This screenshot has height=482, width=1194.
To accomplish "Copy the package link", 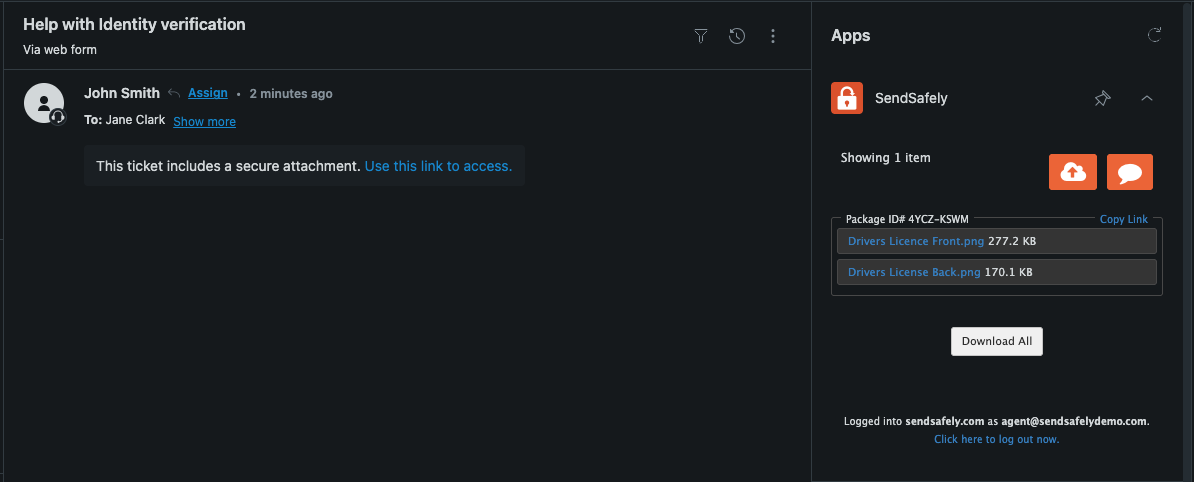I will click(1124, 219).
